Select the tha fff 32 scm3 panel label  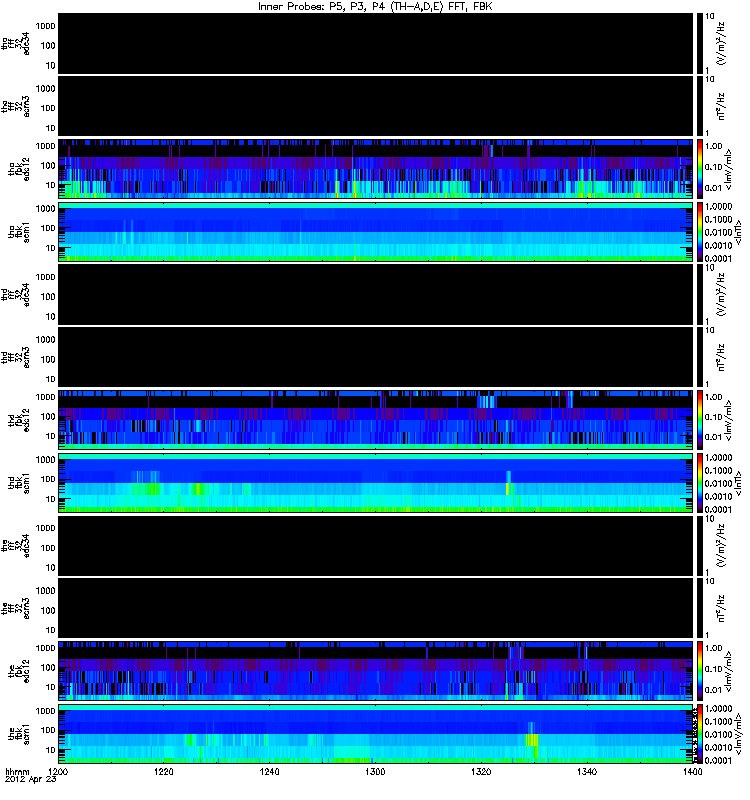point(16,107)
